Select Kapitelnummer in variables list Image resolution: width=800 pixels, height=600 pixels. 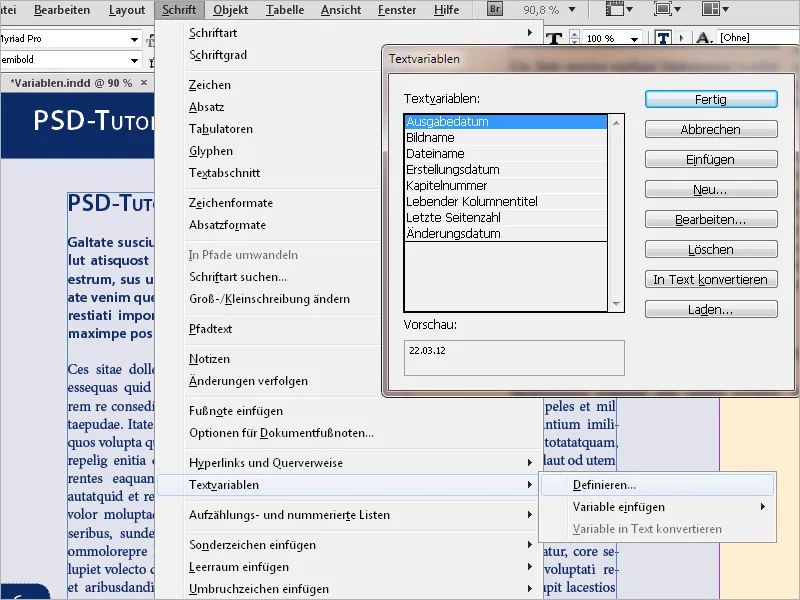[x=506, y=186]
